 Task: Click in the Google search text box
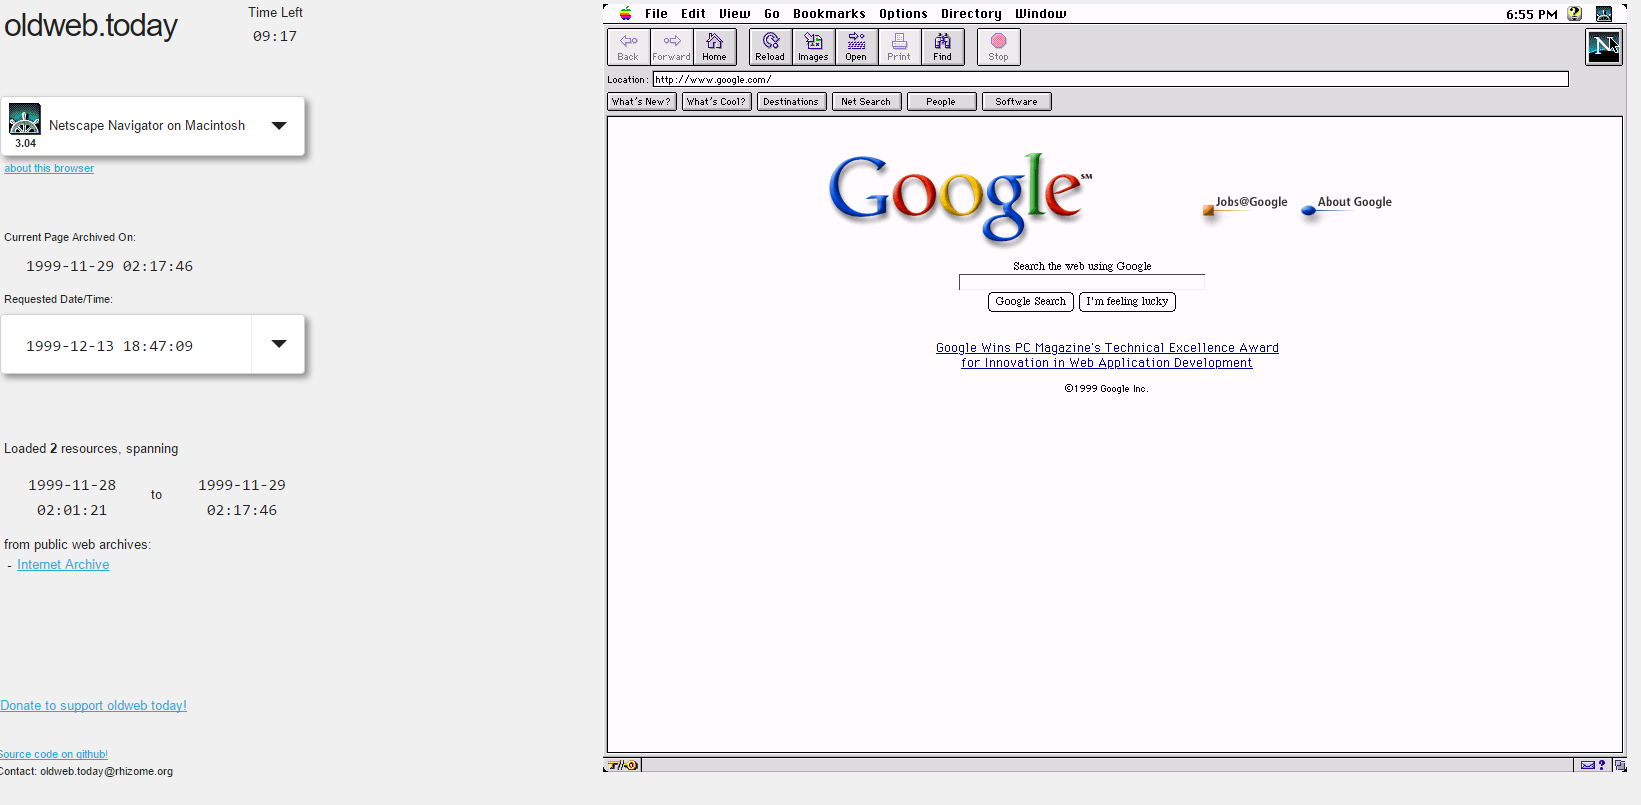(x=1081, y=282)
